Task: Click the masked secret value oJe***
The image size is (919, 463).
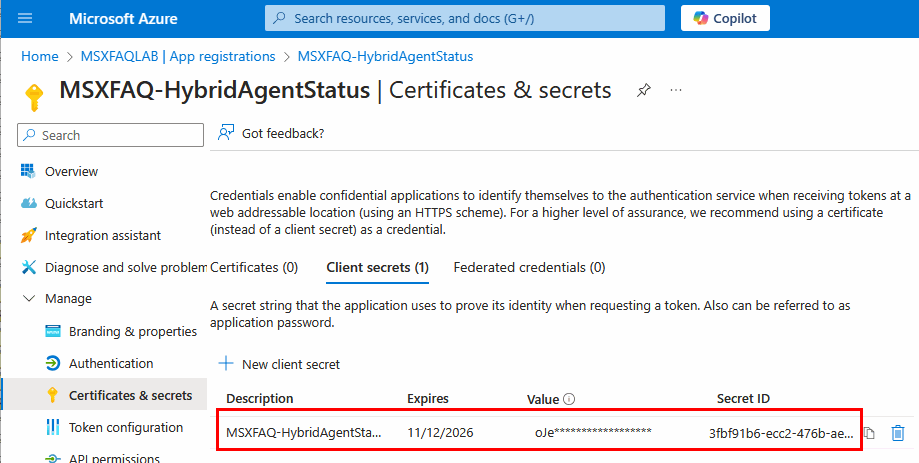Action: pyautogui.click(x=593, y=433)
